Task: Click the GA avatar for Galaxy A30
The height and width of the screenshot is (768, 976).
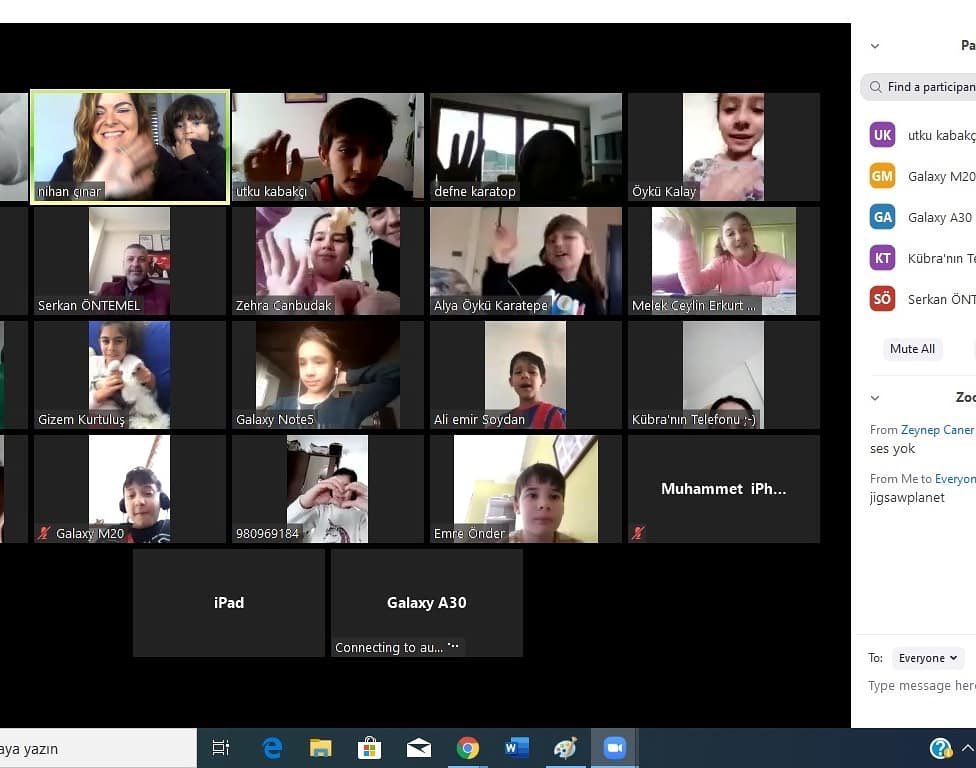Action: pos(882,217)
